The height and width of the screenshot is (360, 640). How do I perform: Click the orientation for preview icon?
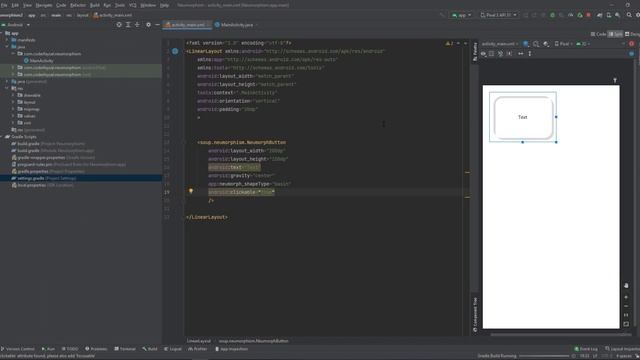click(x=536, y=44)
